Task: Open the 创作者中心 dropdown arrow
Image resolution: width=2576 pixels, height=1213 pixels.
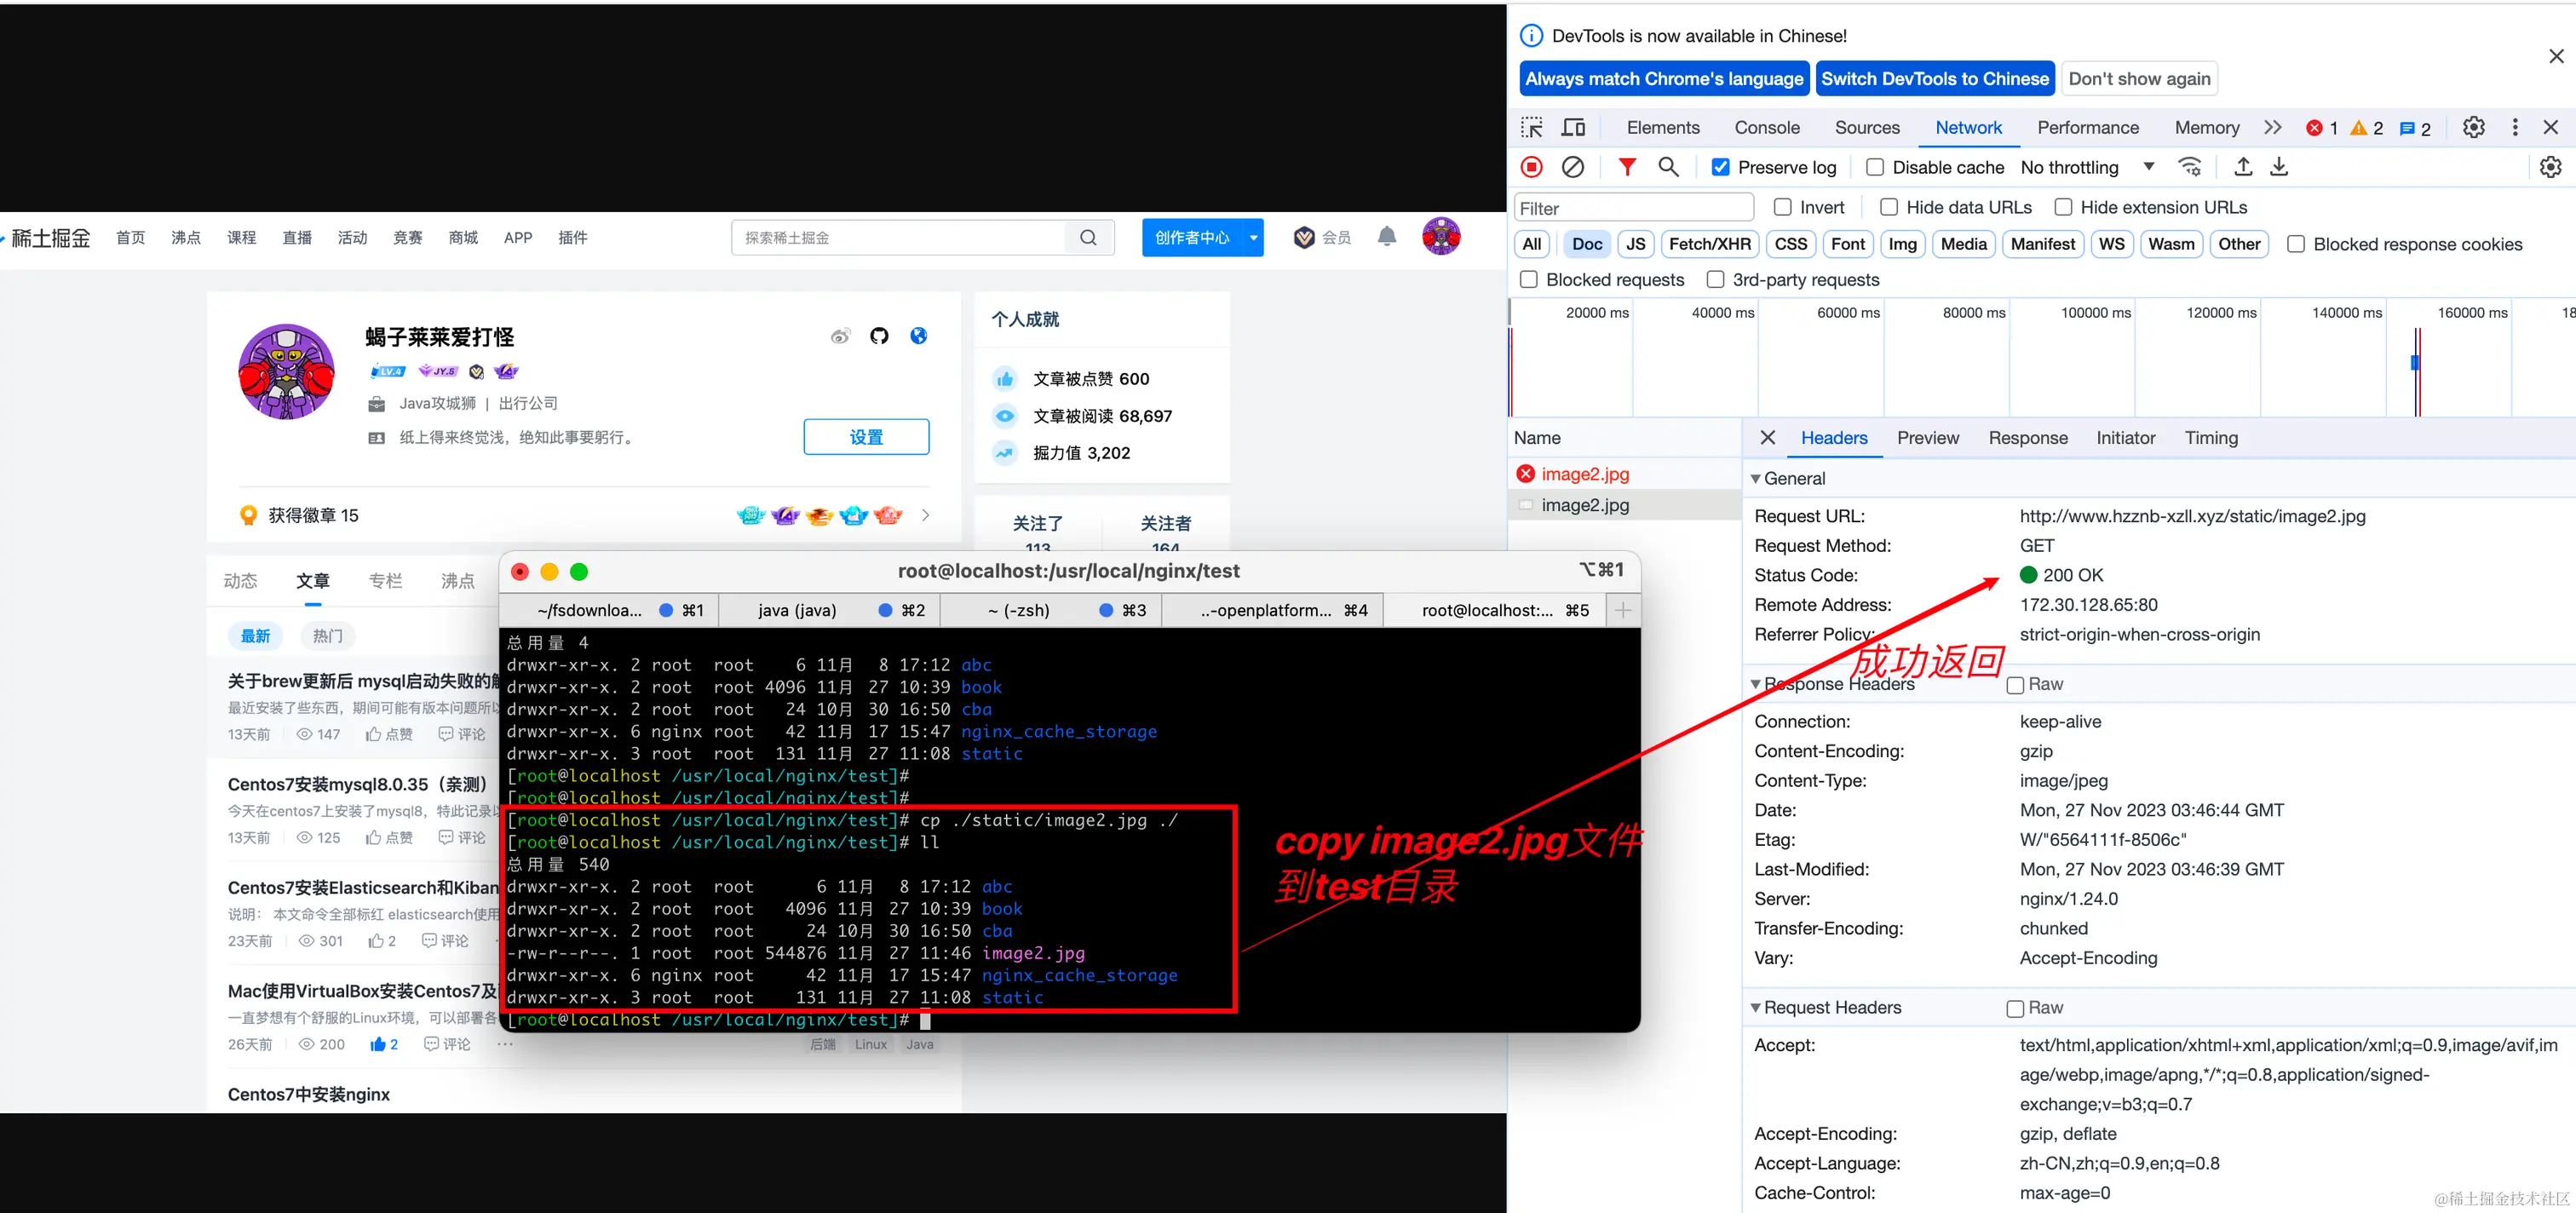Action: pyautogui.click(x=1253, y=238)
